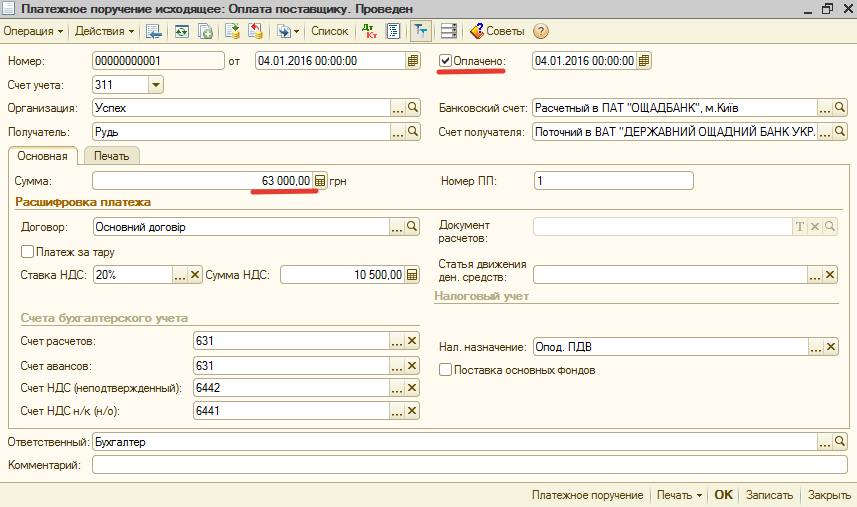The width and height of the screenshot is (857, 507).
Task: Select the Основная tab
Action: pos(42,156)
